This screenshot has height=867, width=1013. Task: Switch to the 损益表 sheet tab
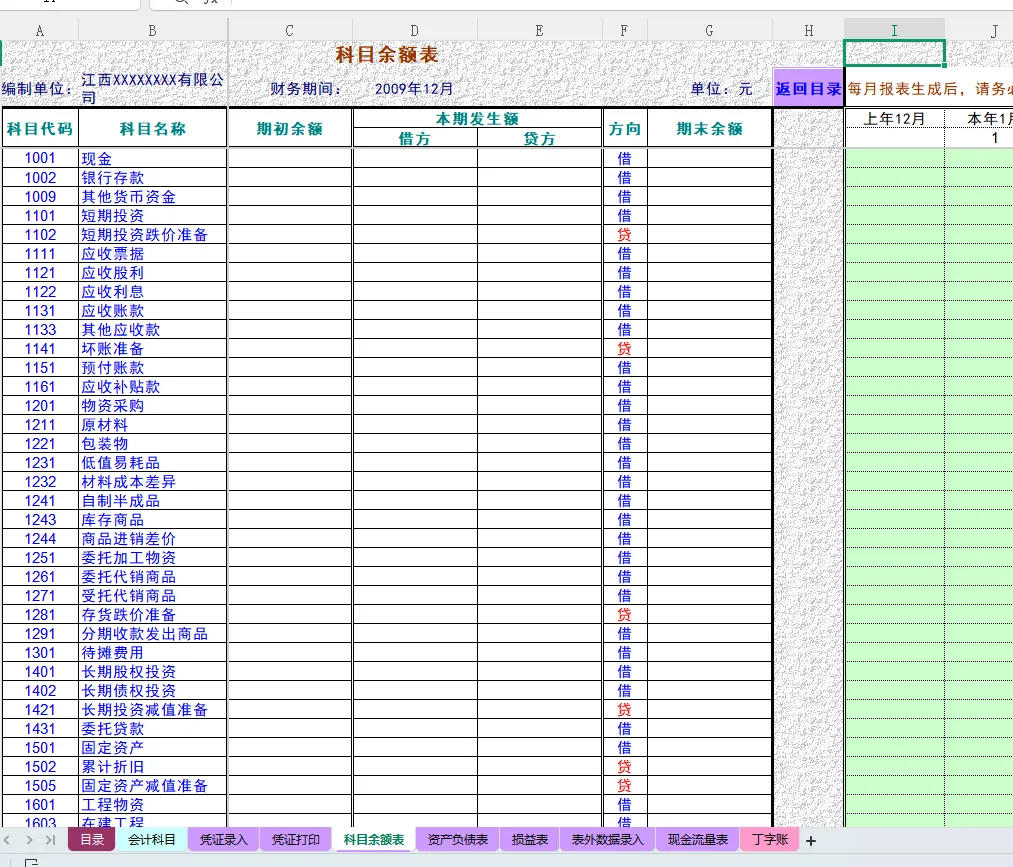(x=530, y=839)
